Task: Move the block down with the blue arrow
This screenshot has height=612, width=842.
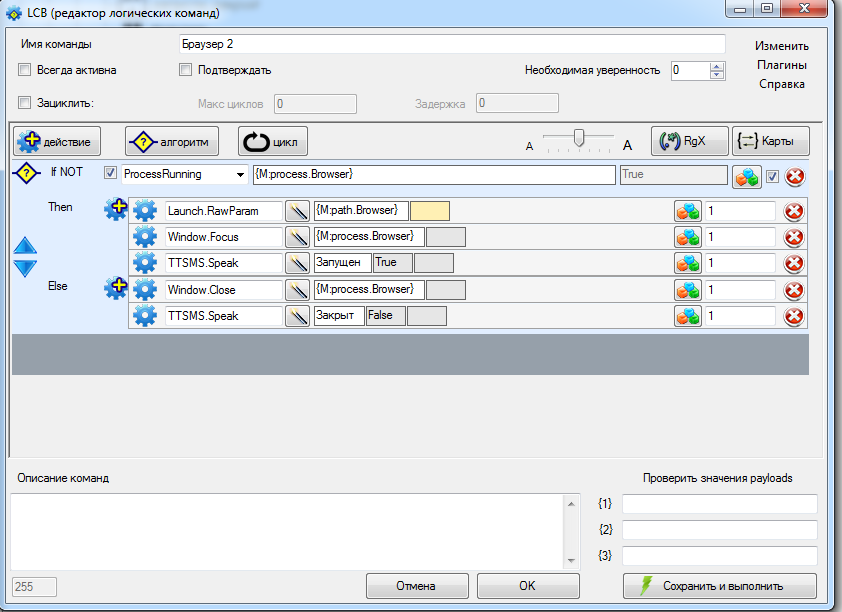Action: click(25, 268)
